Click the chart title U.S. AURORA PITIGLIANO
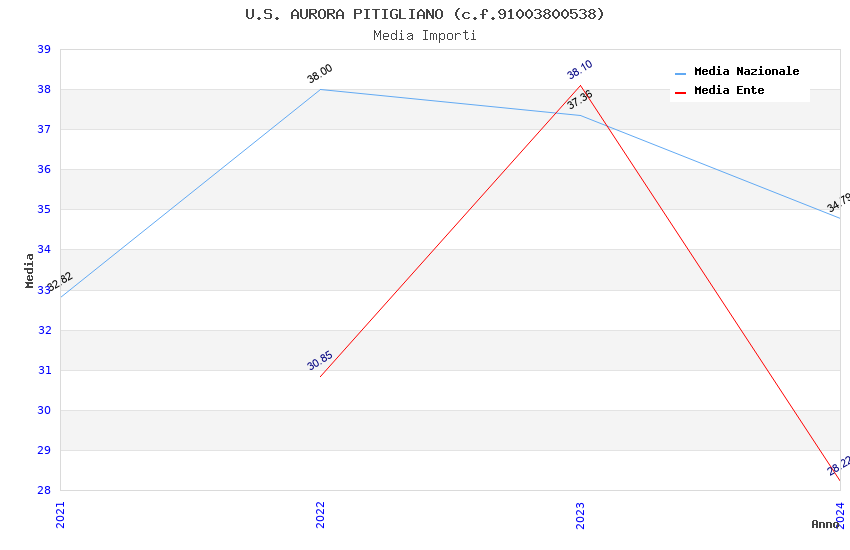Screen dimensions: 850x550 tap(425, 14)
